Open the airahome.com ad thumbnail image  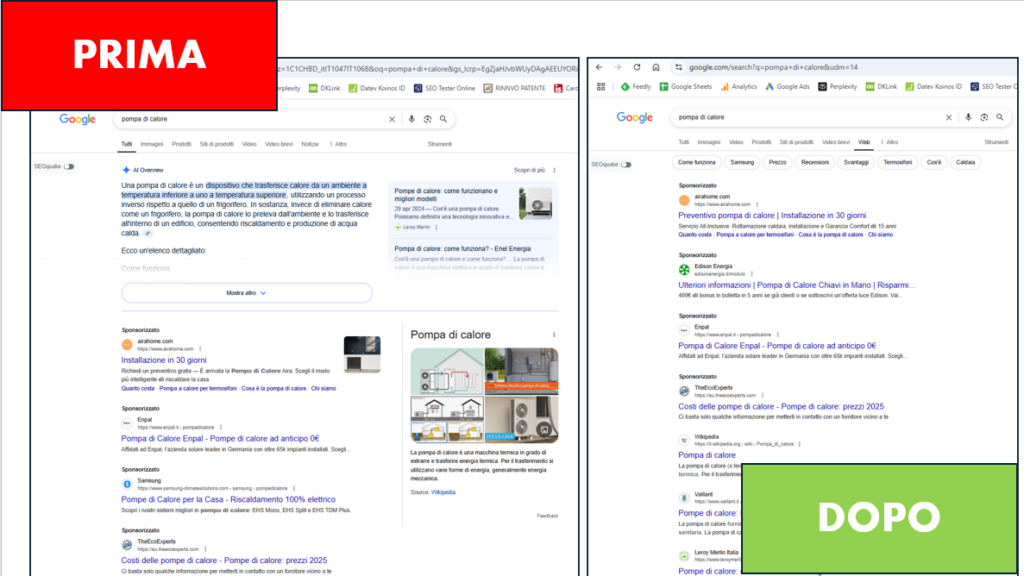click(362, 355)
